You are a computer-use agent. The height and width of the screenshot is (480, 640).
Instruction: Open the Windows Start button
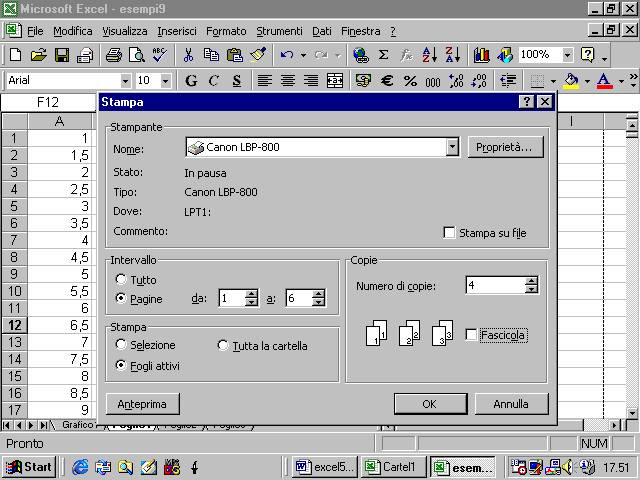click(29, 467)
